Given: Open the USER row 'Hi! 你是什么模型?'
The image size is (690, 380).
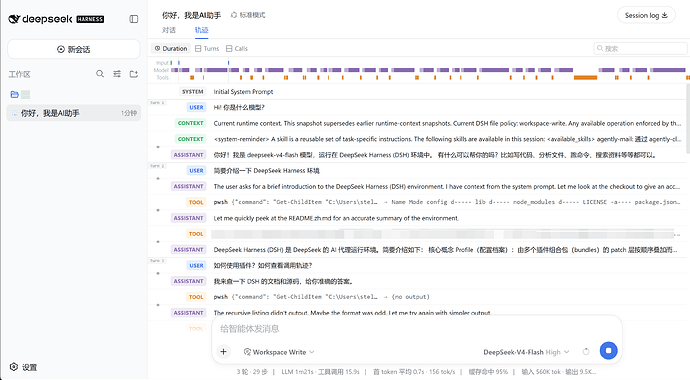Looking at the screenshot, I should point(417,107).
